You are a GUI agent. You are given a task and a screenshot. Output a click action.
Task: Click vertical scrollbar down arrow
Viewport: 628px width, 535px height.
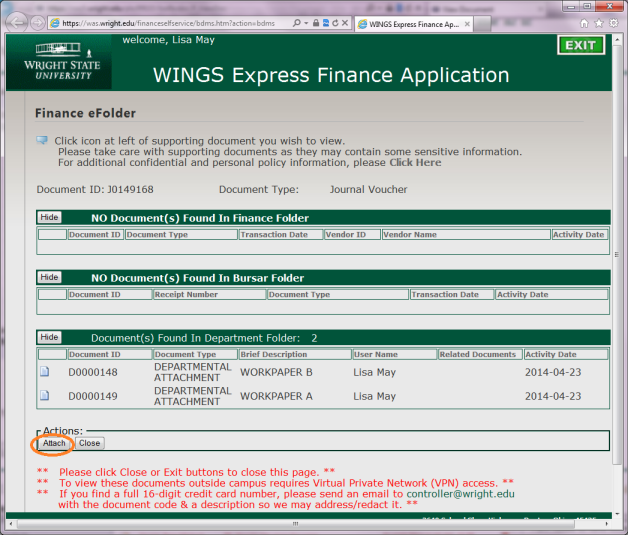click(617, 514)
